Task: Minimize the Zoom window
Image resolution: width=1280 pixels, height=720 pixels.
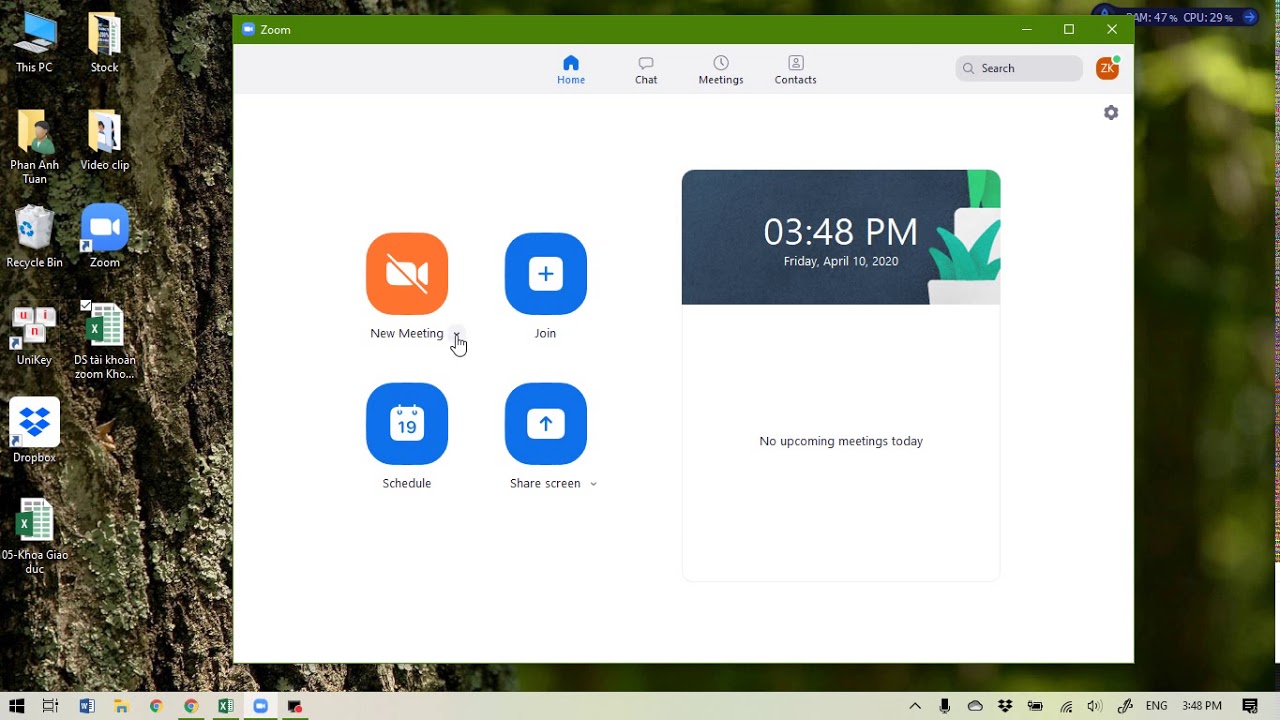Action: (x=1026, y=29)
